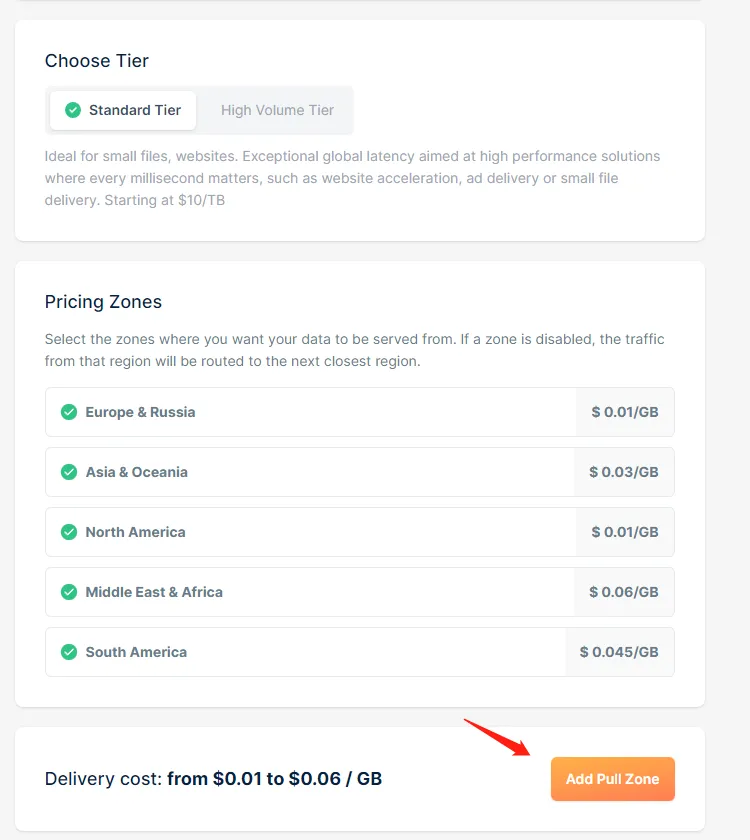Viewport: 750px width, 840px height.
Task: Click the Pricing Zones heading
Action: click(103, 302)
